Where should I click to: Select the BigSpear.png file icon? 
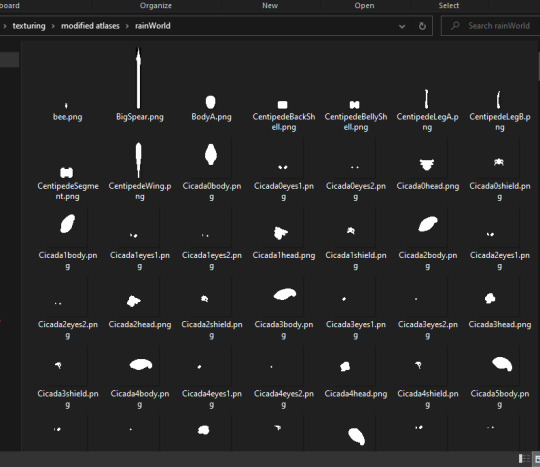(138, 79)
